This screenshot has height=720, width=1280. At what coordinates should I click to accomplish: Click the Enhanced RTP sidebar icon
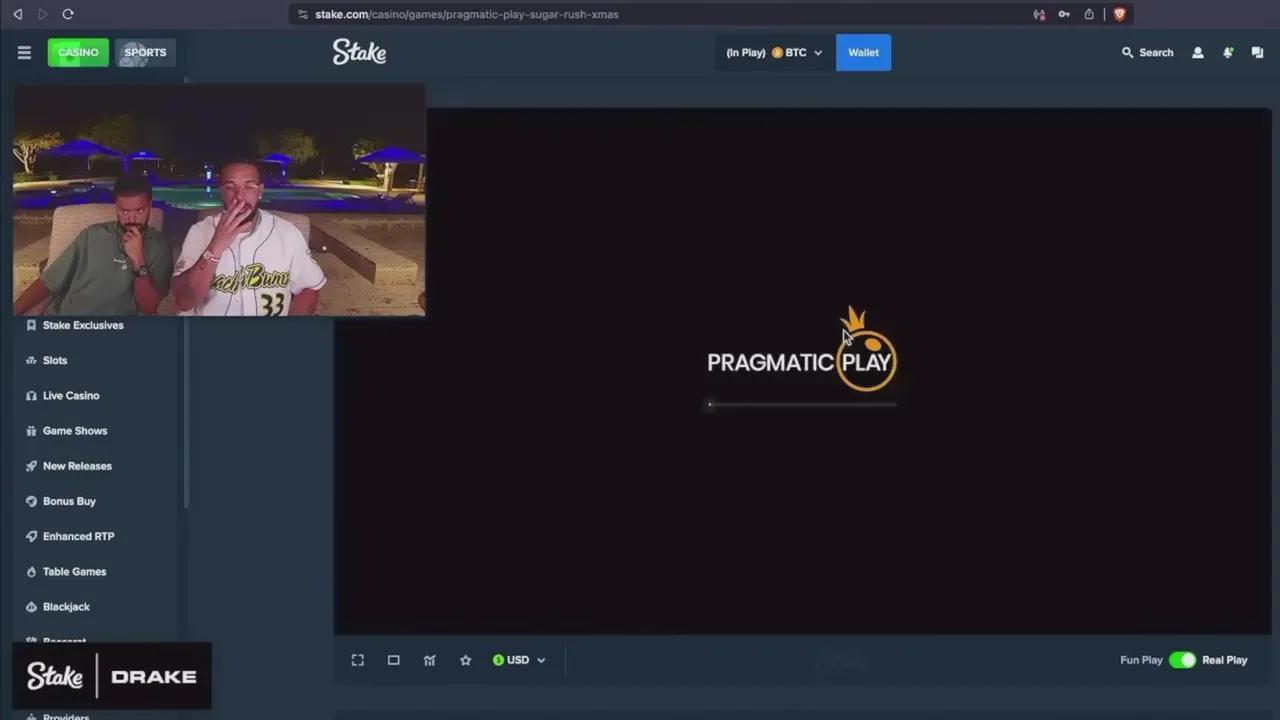click(x=31, y=536)
